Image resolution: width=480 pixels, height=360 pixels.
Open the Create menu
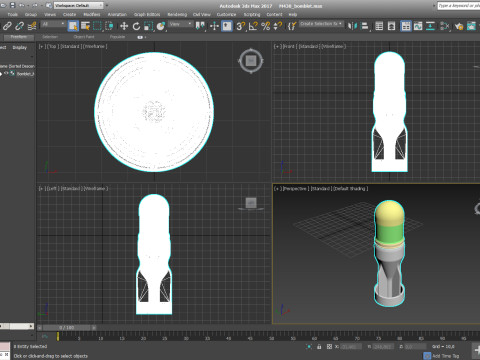pyautogui.click(x=69, y=15)
